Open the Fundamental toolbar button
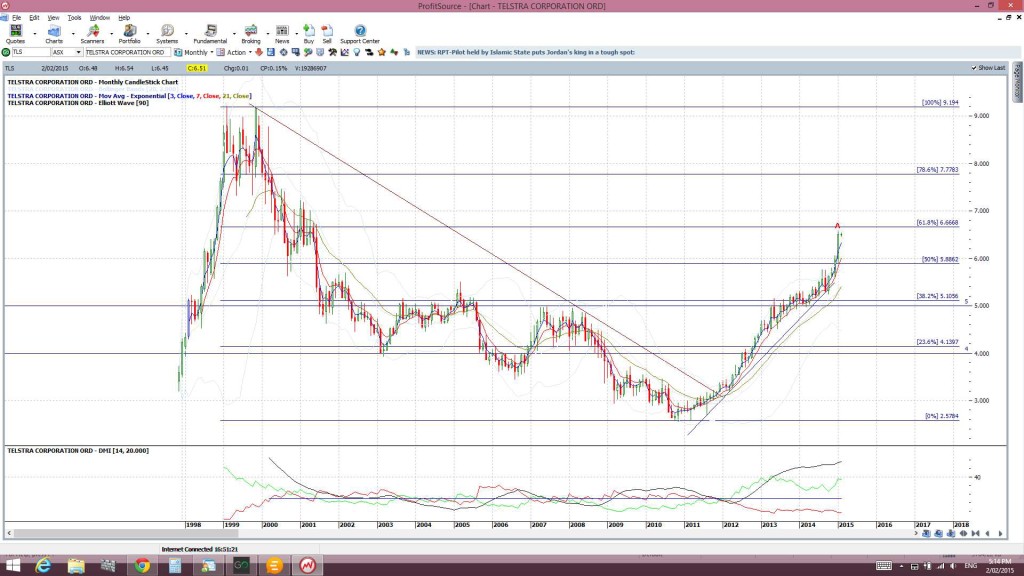Image resolution: width=1024 pixels, height=576 pixels. (210, 34)
